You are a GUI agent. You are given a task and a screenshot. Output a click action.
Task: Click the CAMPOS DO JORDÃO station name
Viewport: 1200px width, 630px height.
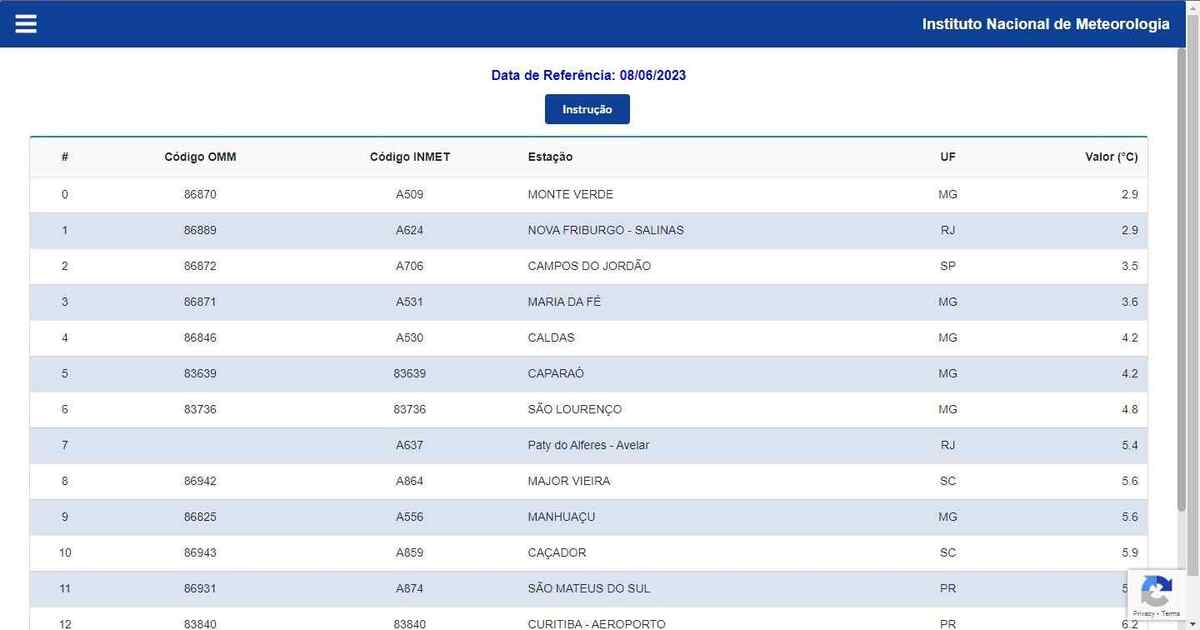click(x=589, y=266)
